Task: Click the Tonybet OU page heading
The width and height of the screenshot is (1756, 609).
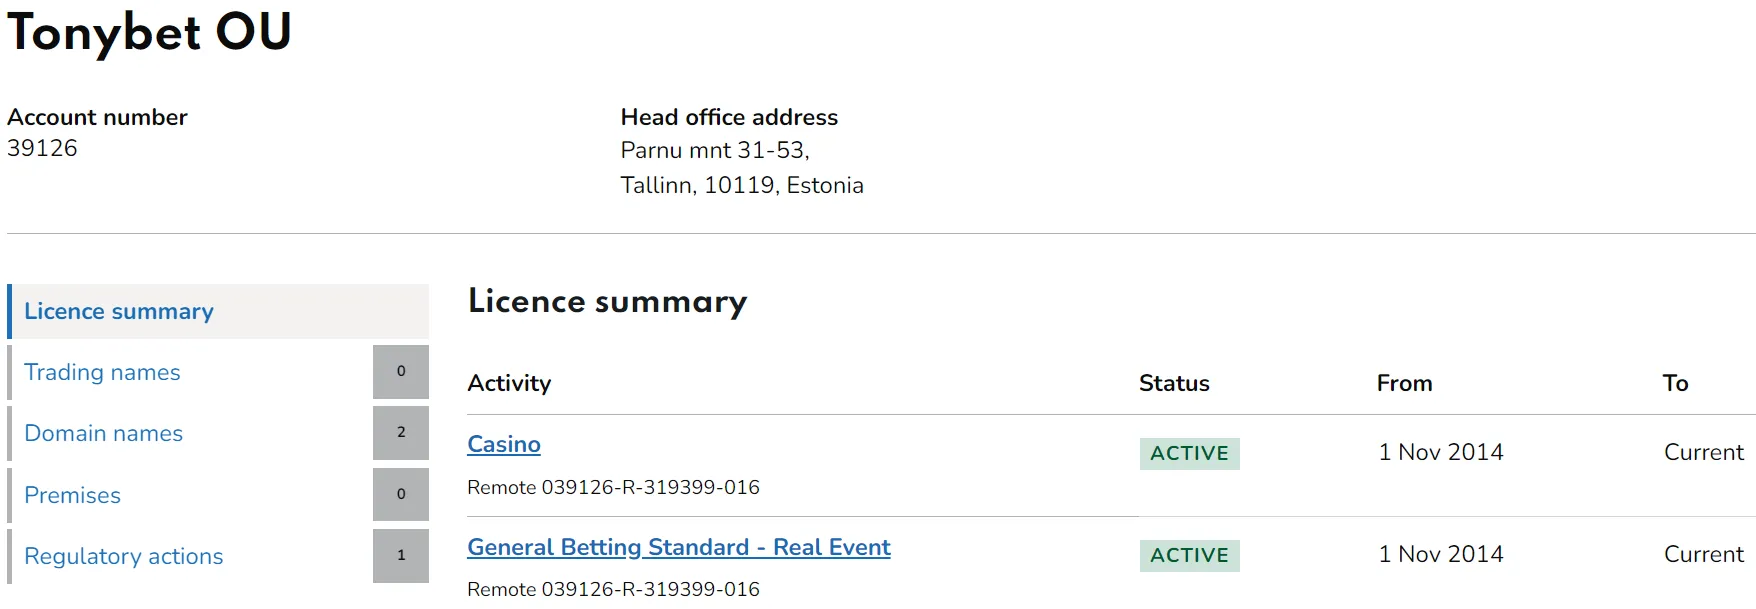Action: tap(149, 32)
